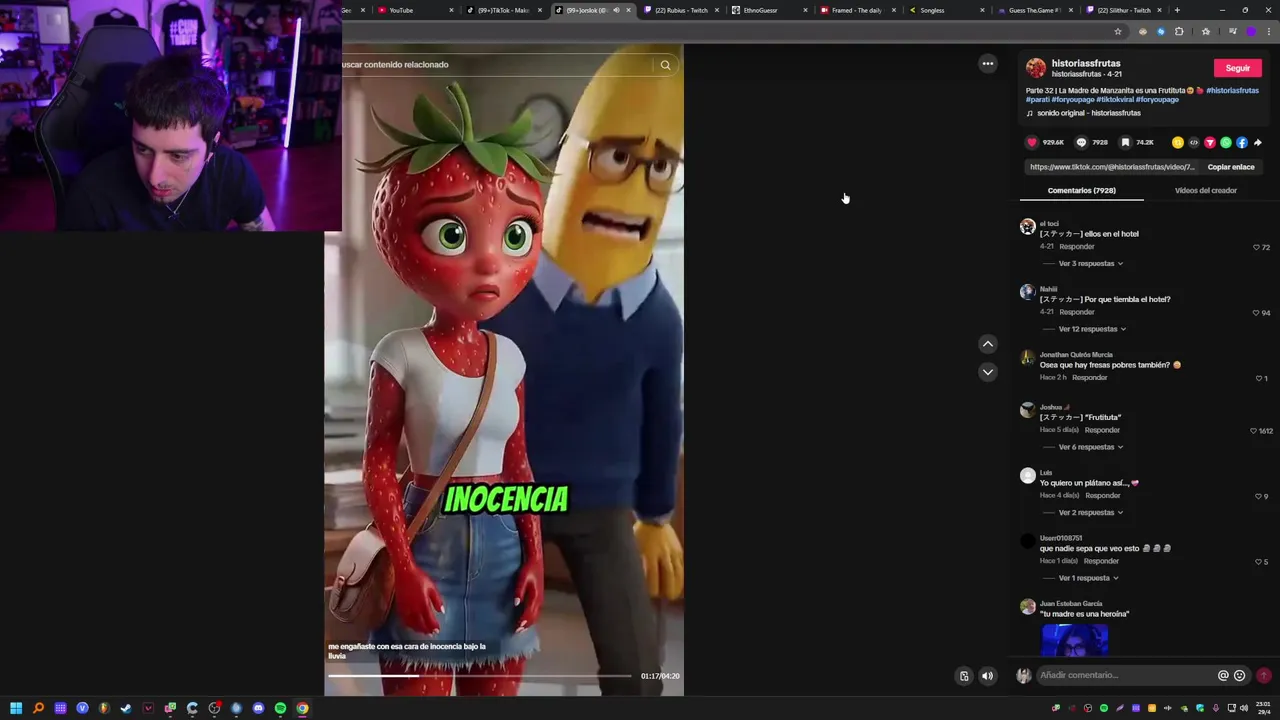Mention a user with the @ icon

[x=1223, y=675]
